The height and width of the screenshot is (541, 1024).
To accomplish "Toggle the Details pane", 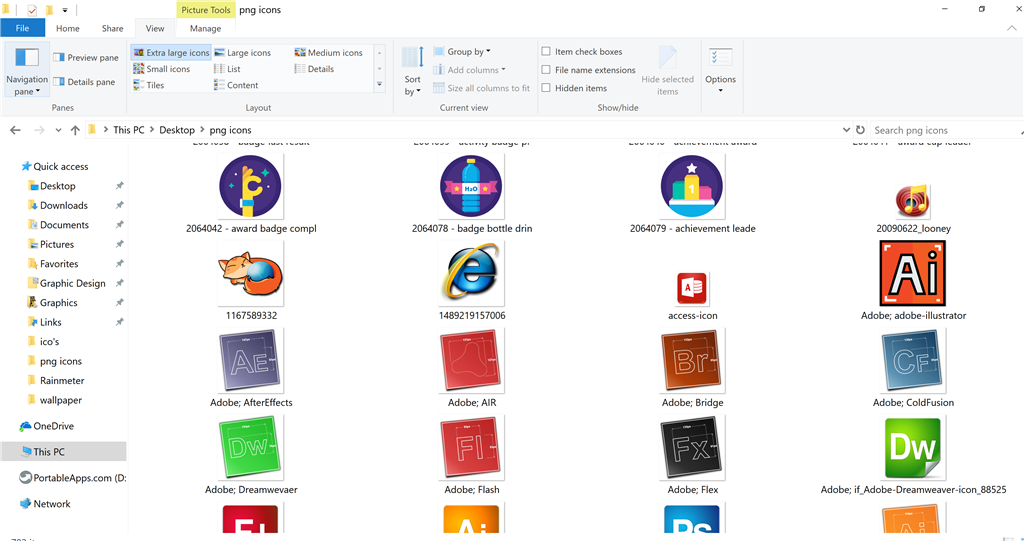I will click(x=84, y=82).
